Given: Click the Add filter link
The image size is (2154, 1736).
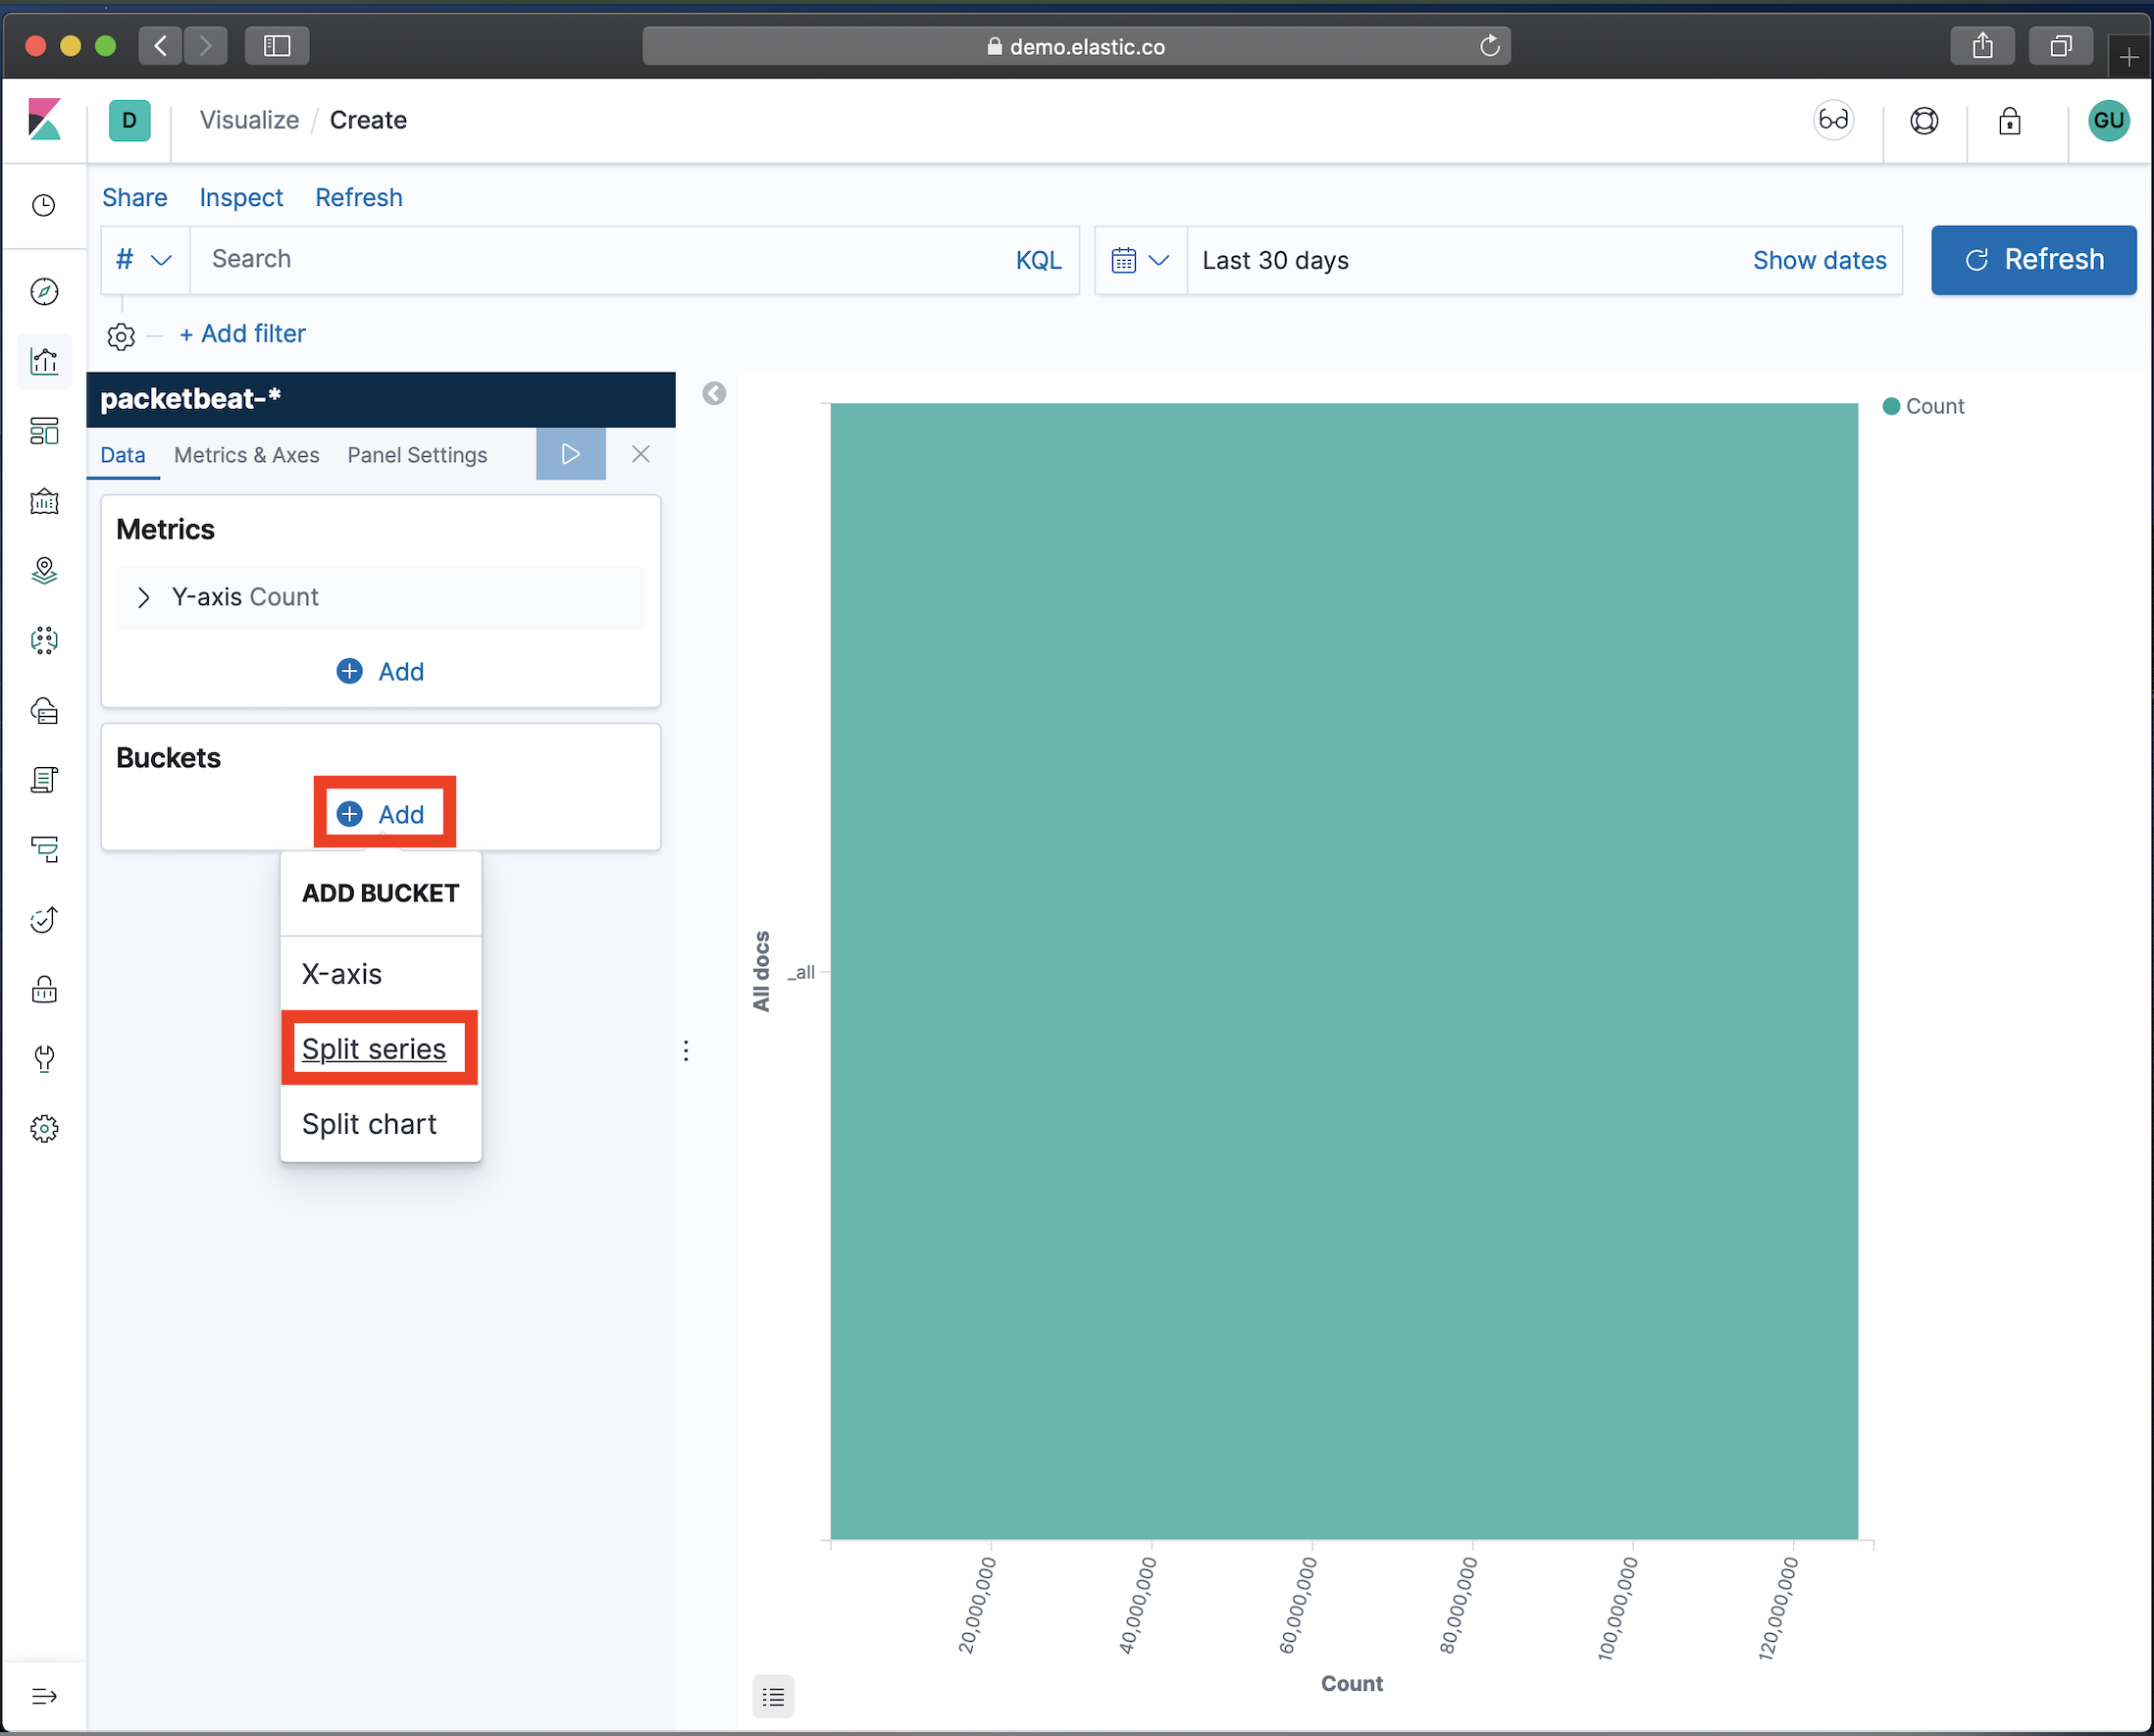Looking at the screenshot, I should click(x=242, y=334).
